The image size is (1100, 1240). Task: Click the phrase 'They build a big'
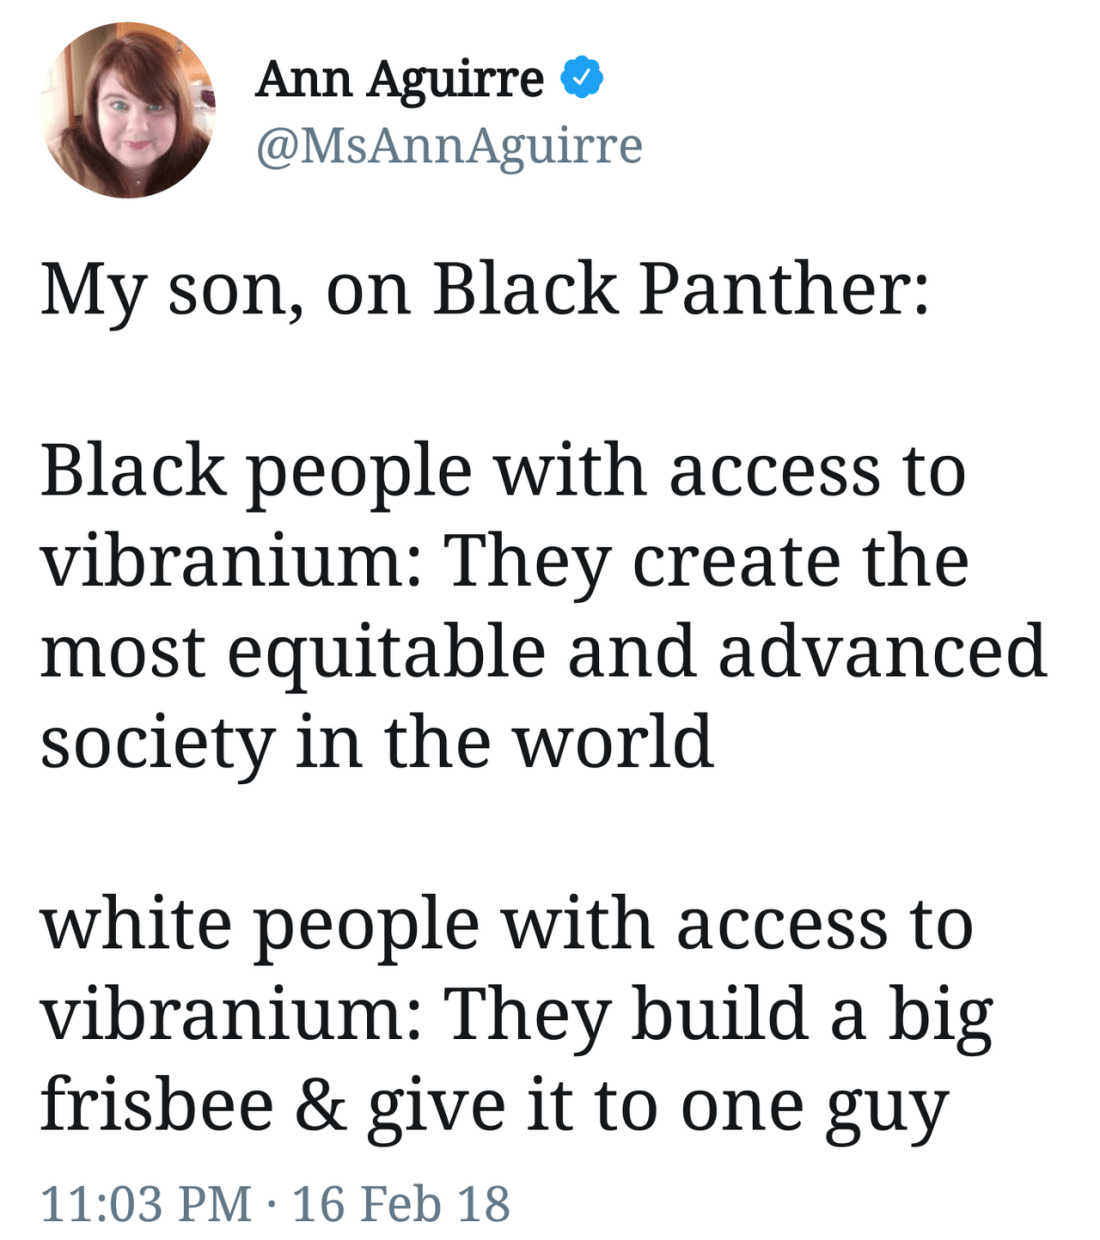(x=717, y=1014)
